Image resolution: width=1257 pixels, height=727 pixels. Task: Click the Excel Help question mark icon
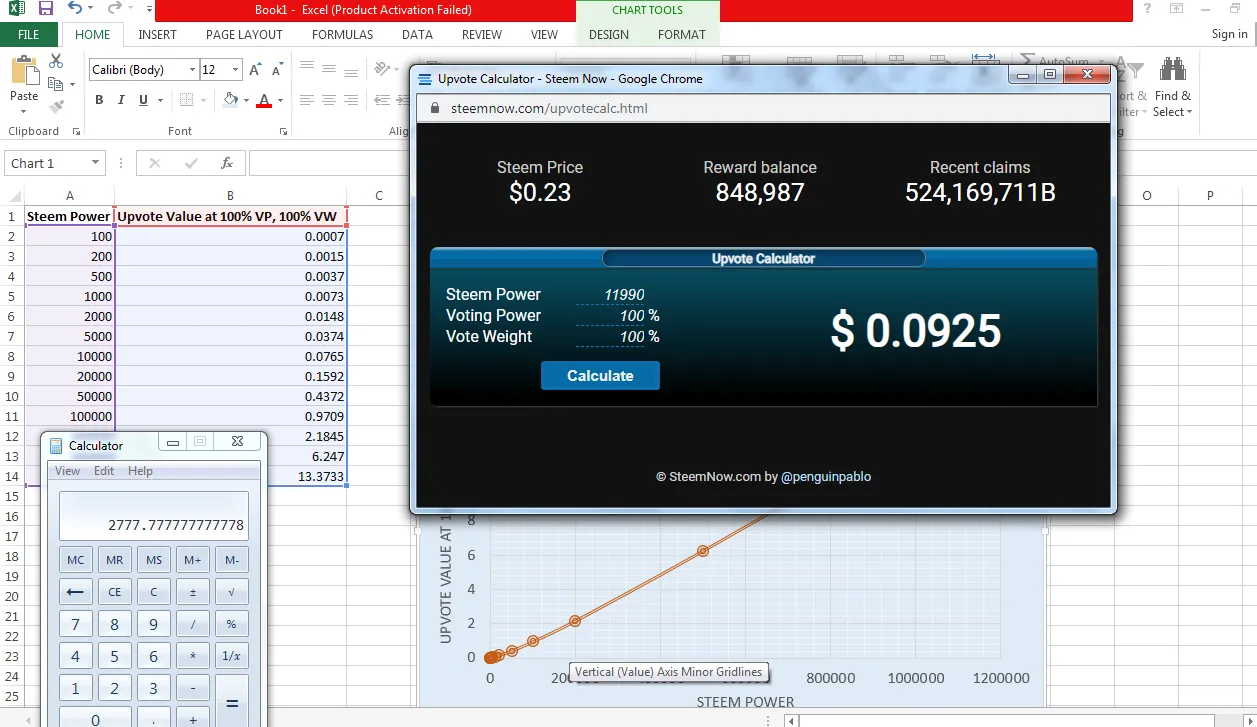point(1147,9)
